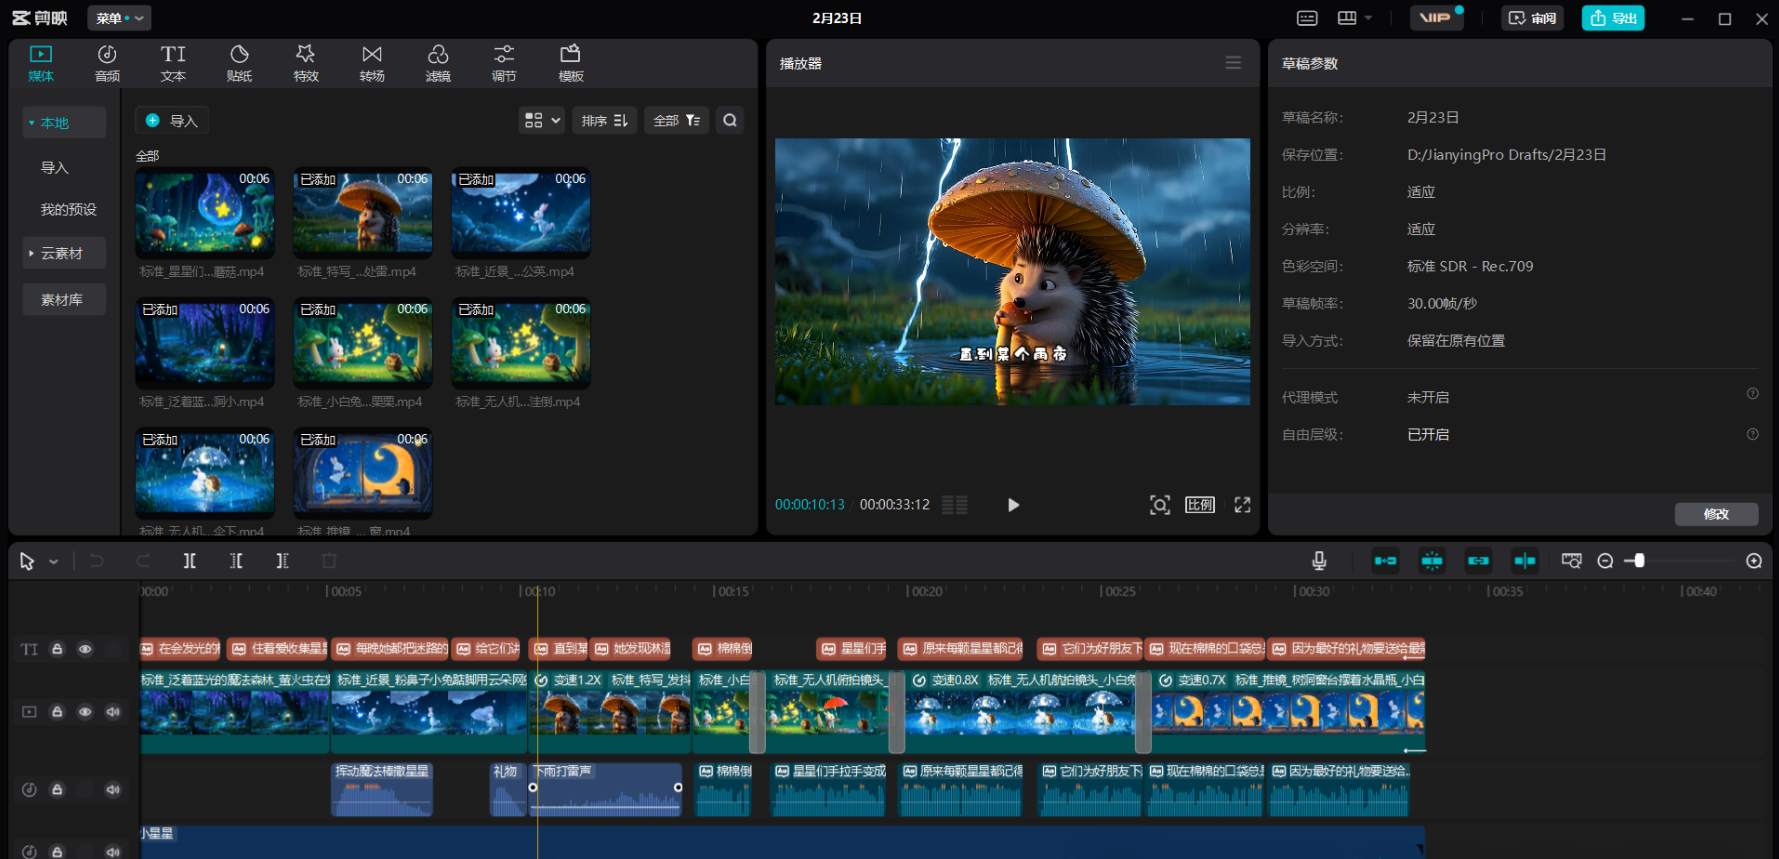The height and width of the screenshot is (859, 1779).
Task: Toggle preview axis
Action: pos(1525,561)
